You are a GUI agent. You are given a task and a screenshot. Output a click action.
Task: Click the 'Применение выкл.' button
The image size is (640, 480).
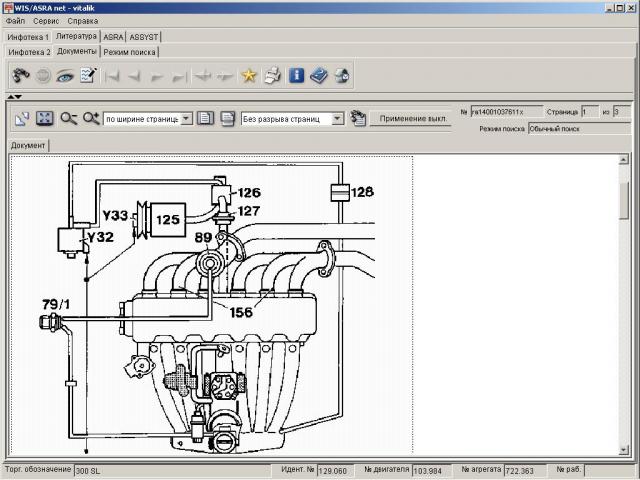(411, 118)
